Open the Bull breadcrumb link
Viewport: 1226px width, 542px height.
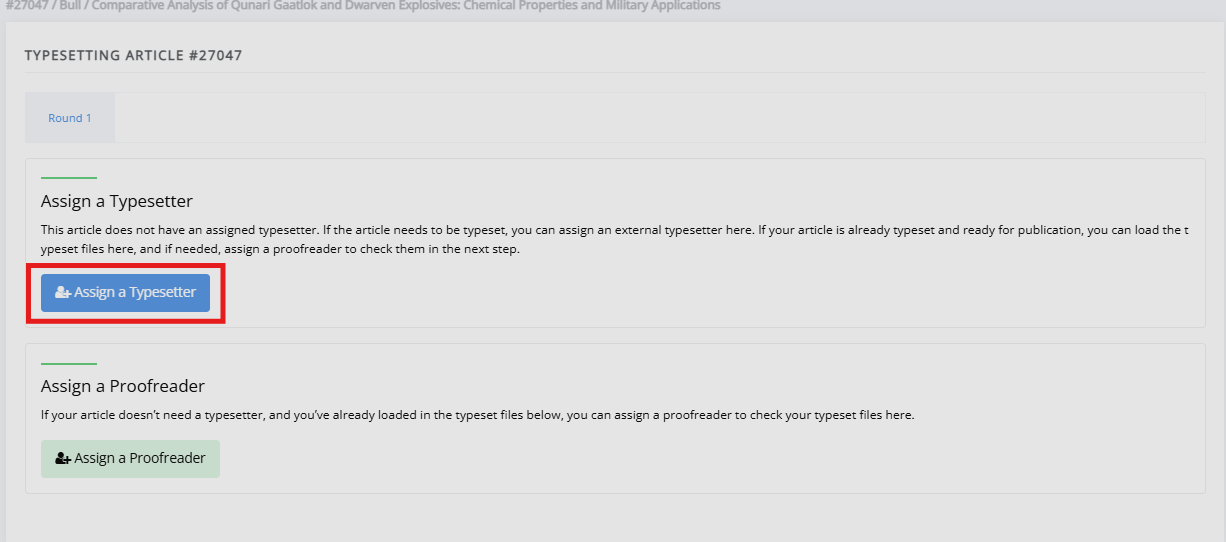(69, 5)
